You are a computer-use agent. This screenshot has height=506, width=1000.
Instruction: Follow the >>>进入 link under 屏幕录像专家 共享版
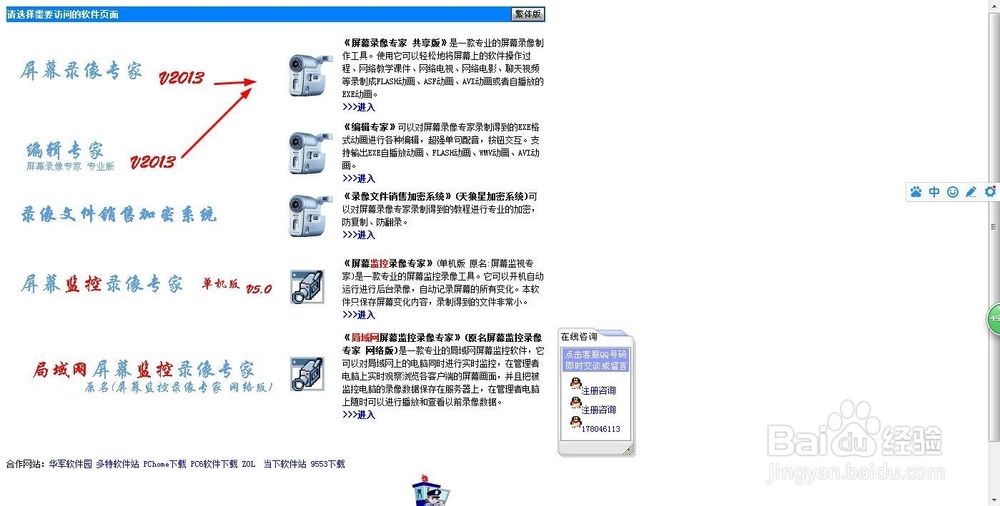358,107
